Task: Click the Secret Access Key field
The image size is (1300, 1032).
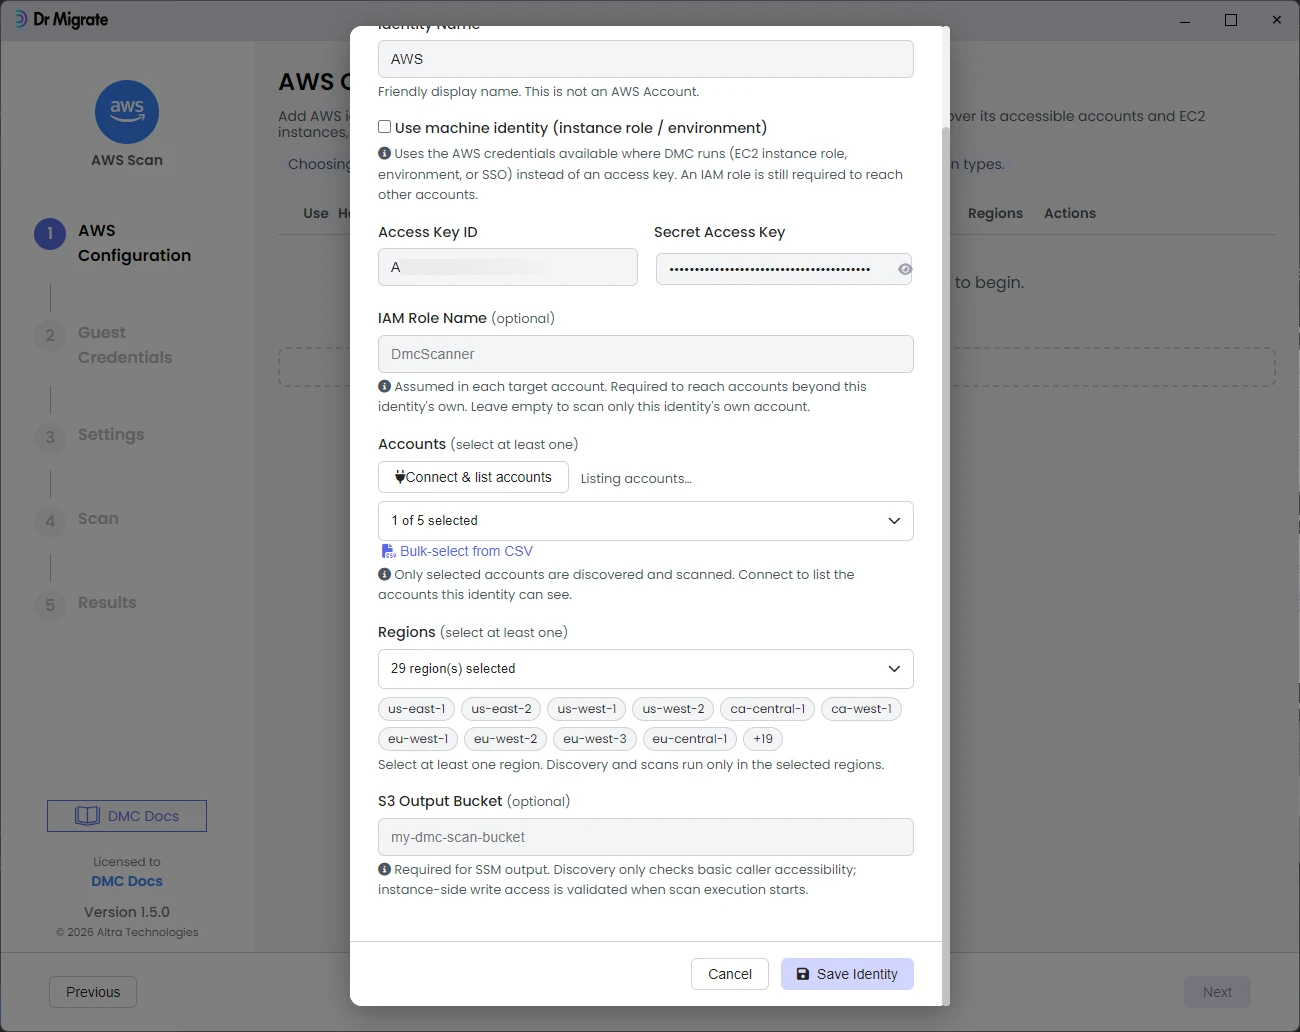Action: point(784,269)
